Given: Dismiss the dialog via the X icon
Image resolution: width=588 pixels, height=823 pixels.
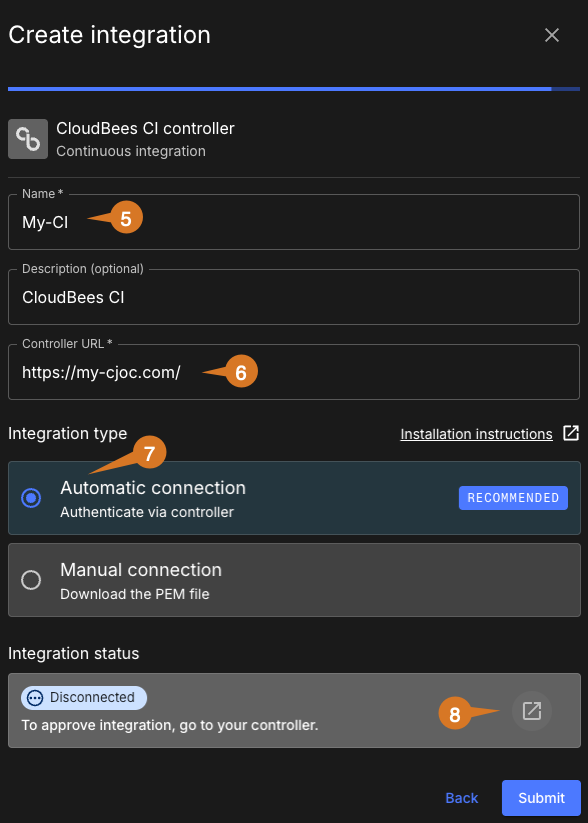Looking at the screenshot, I should tap(551, 35).
